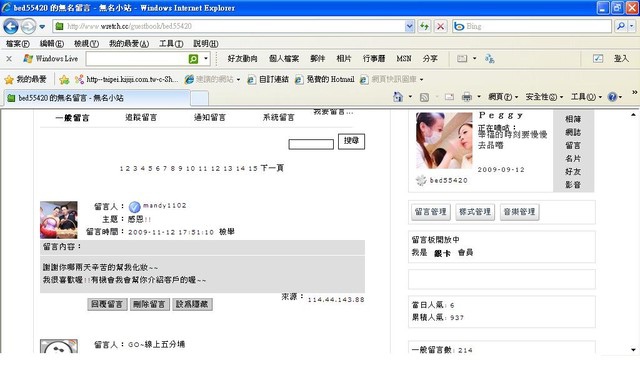Screen dimensions: 640x375
Task: Click the 留言管理 management button
Action: (431, 212)
